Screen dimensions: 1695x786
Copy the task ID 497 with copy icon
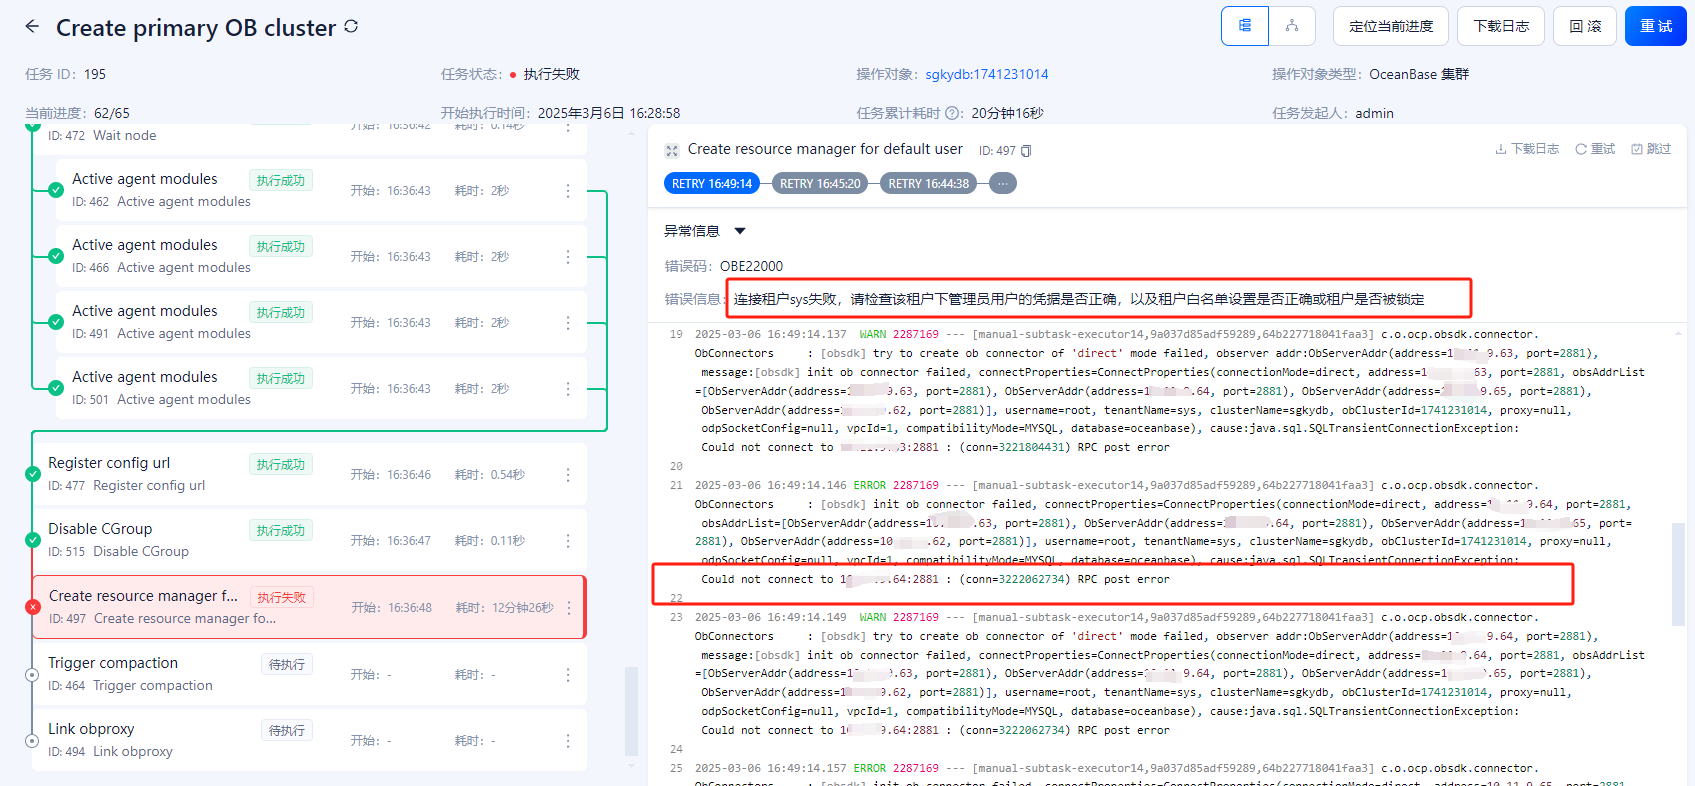point(1025,151)
